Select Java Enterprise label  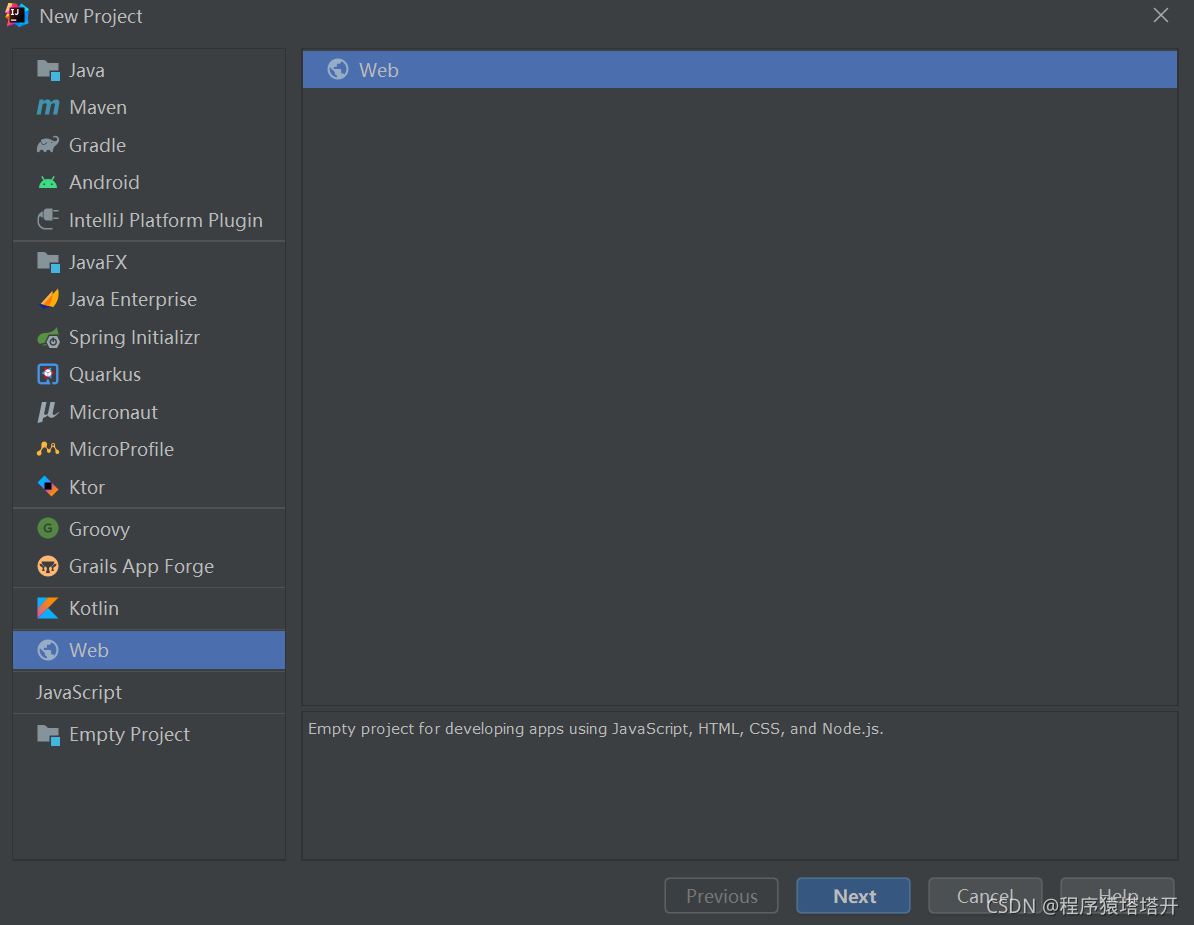(x=132, y=299)
